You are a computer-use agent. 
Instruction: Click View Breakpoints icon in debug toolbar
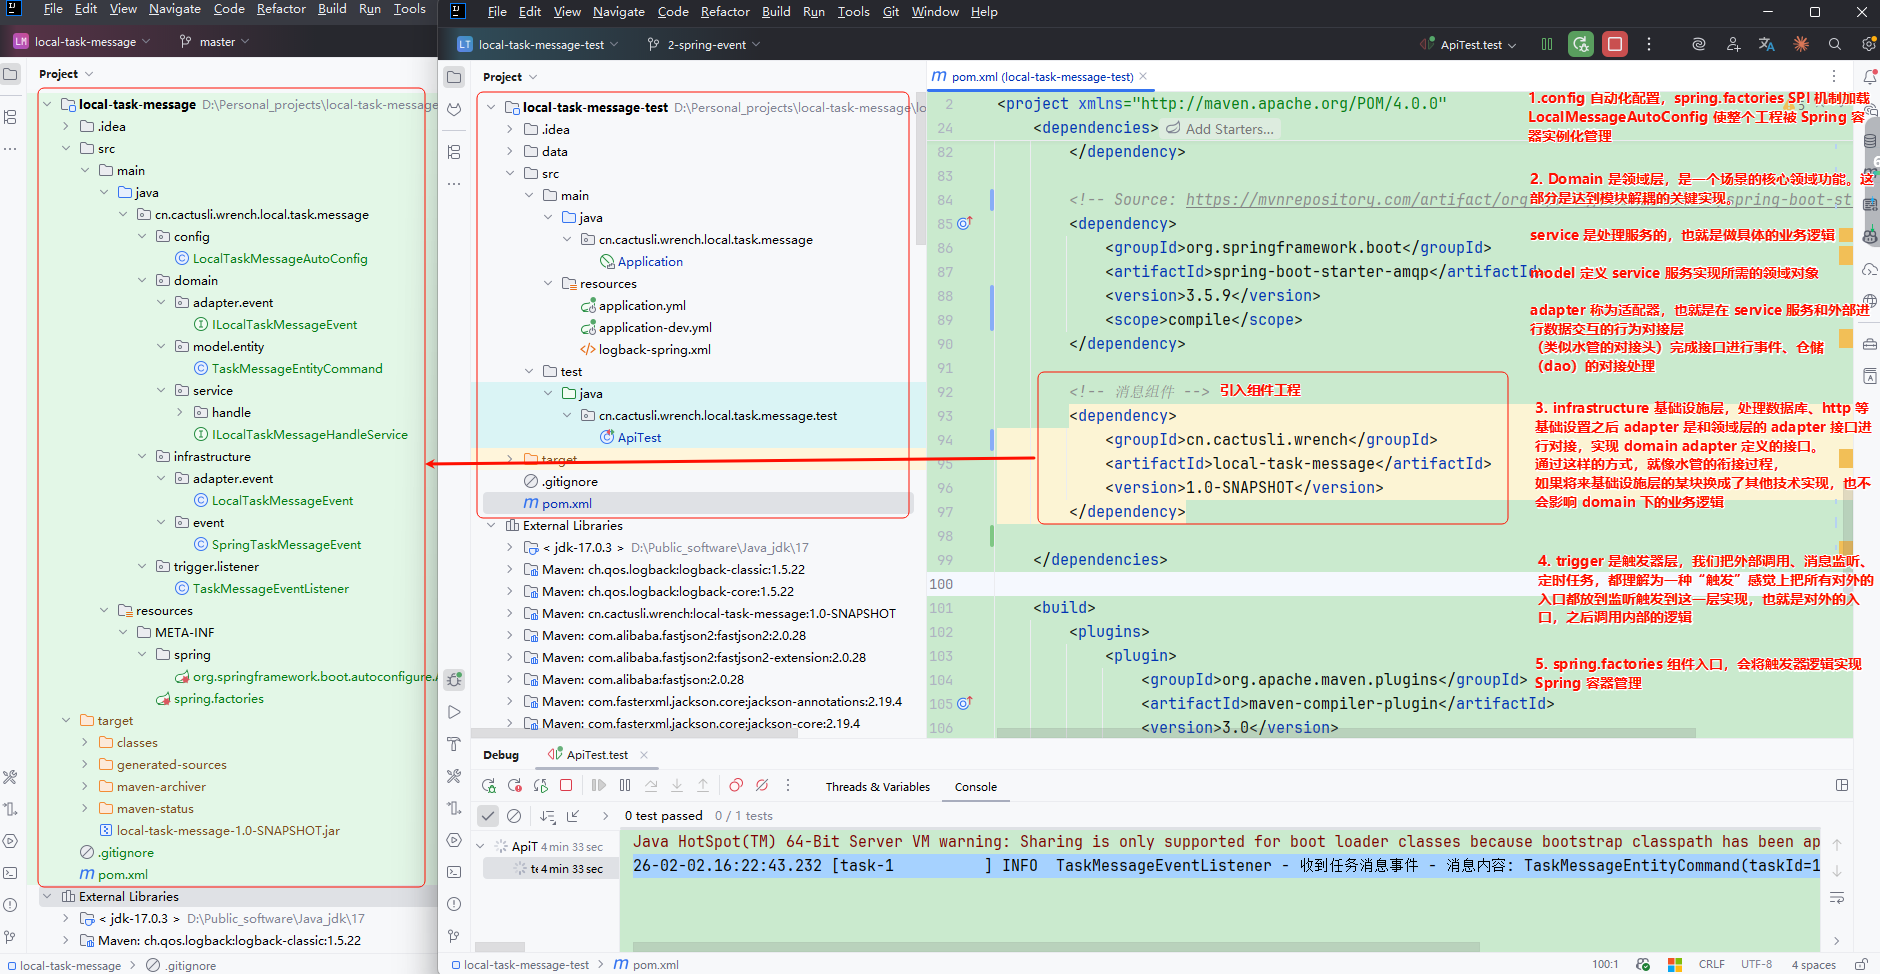(x=736, y=786)
